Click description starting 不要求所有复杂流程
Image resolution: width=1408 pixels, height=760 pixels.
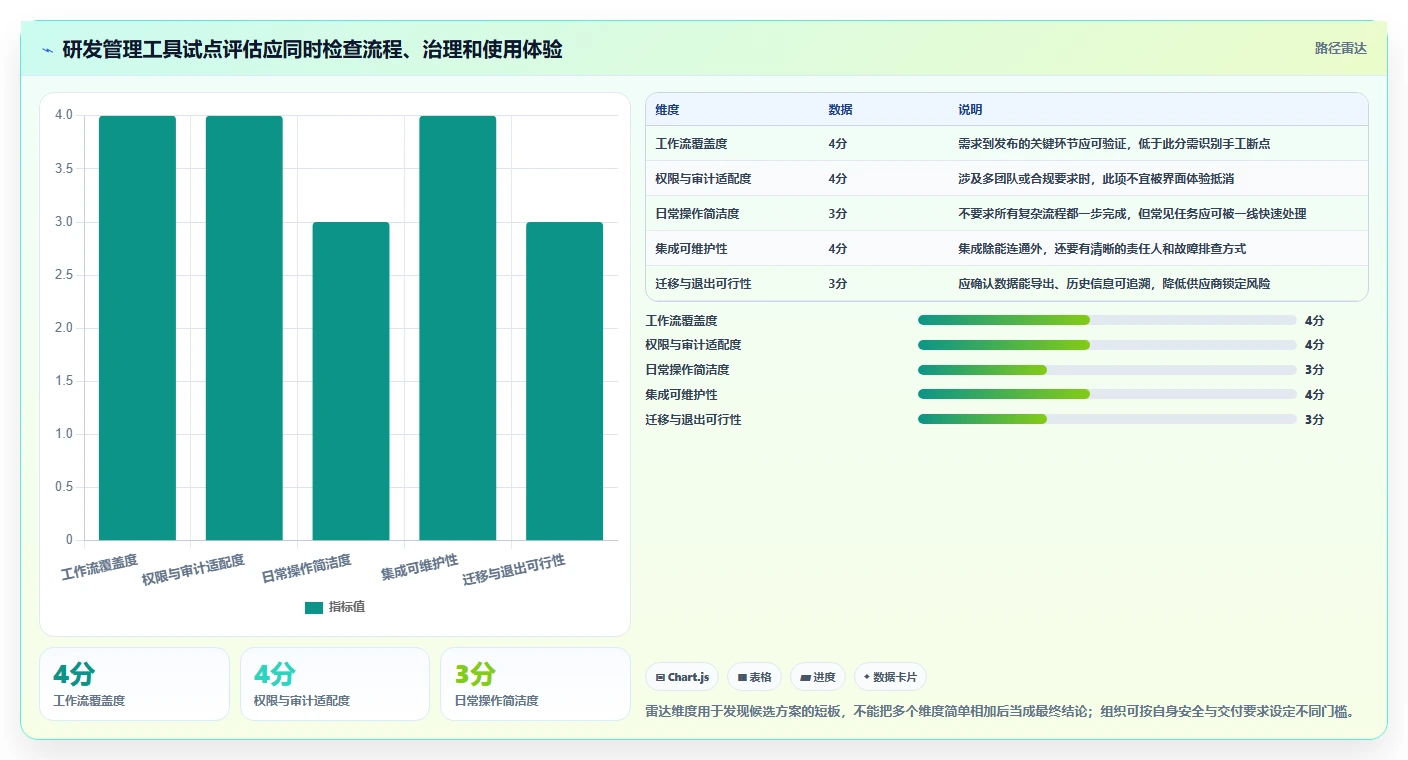coord(1132,214)
